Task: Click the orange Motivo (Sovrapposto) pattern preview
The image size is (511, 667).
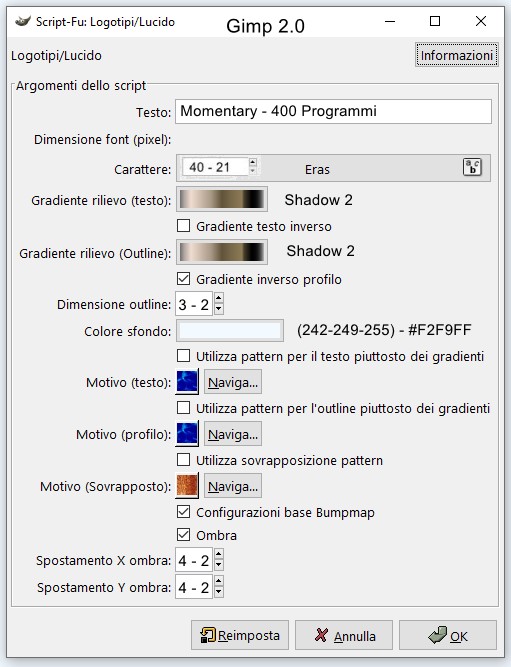Action: click(187, 486)
